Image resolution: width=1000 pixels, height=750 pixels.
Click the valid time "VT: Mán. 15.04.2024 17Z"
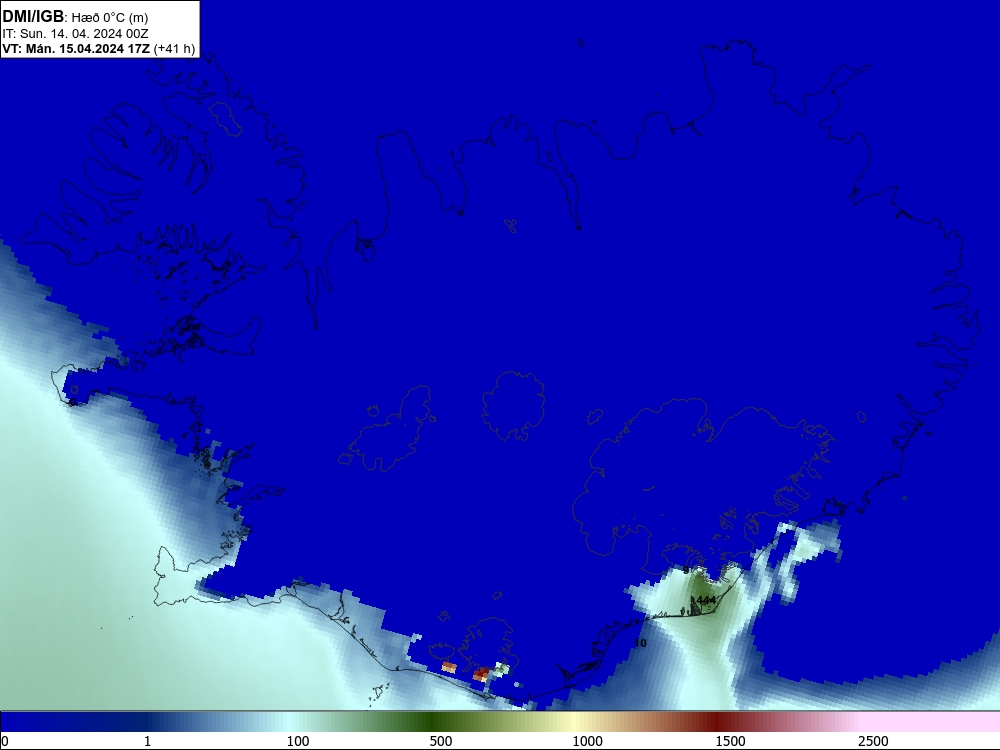(x=77, y=49)
